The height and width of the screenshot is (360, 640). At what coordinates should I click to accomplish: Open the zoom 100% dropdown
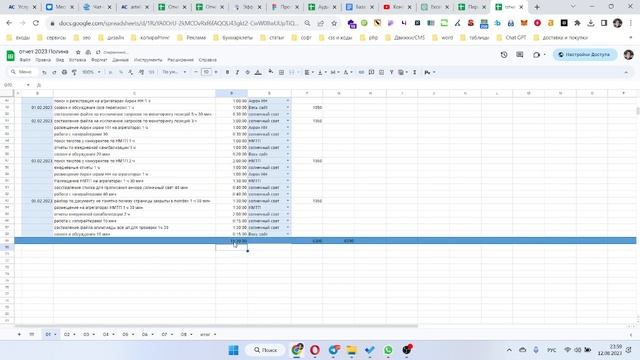tap(91, 72)
